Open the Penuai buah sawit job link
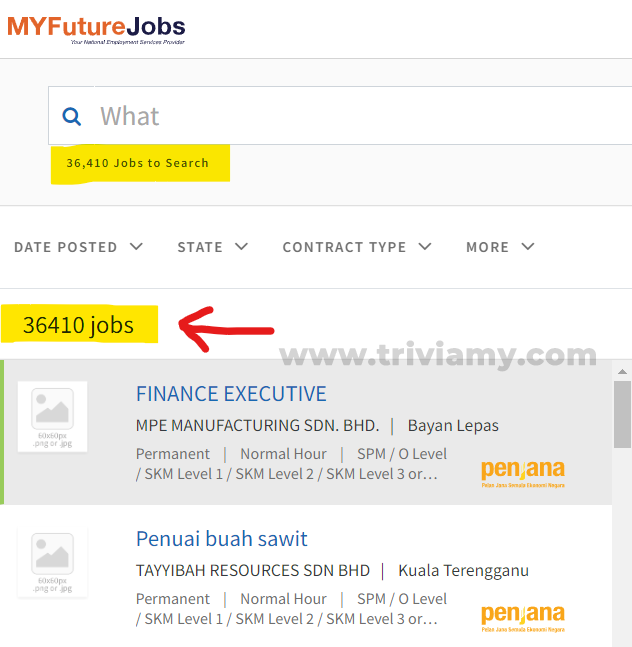 tap(222, 538)
